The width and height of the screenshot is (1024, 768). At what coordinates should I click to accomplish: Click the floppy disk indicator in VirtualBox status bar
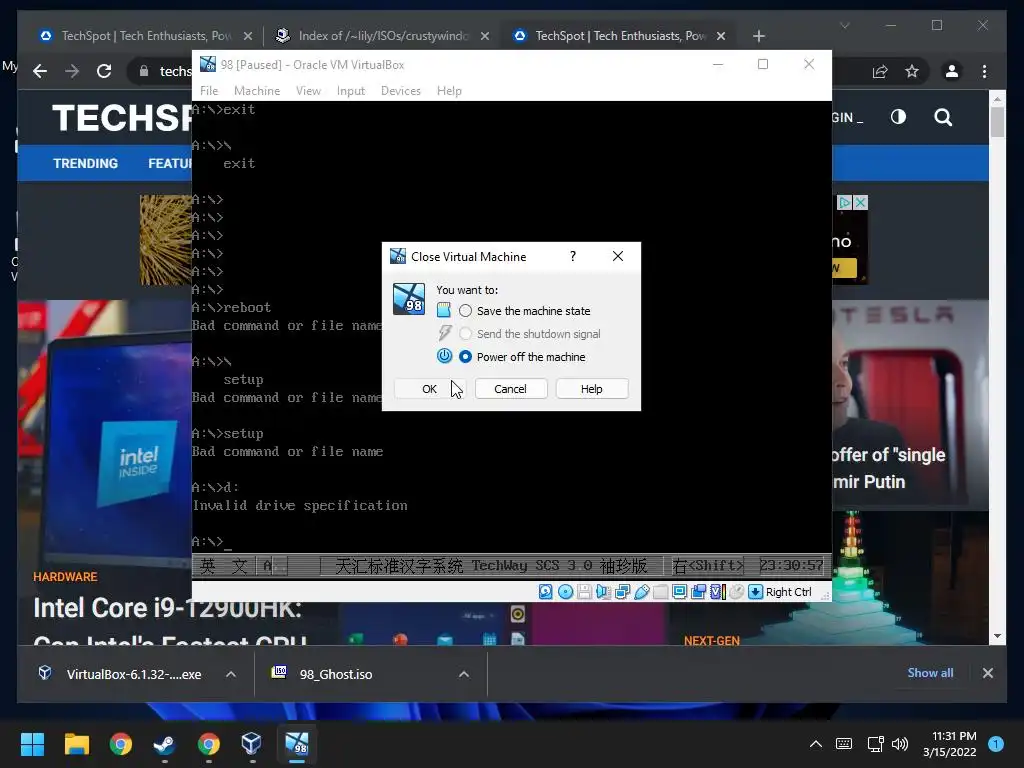pos(584,592)
